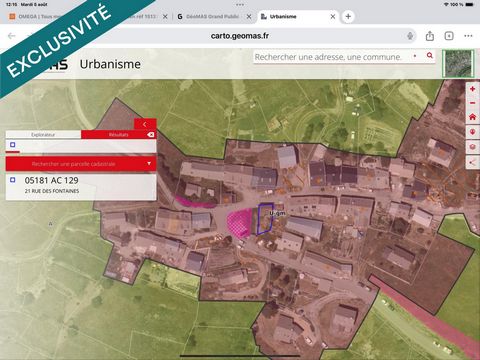Toggle the checkbox beside parcel 05181 AC 129
The height and width of the screenshot is (360, 480).
click(x=13, y=180)
